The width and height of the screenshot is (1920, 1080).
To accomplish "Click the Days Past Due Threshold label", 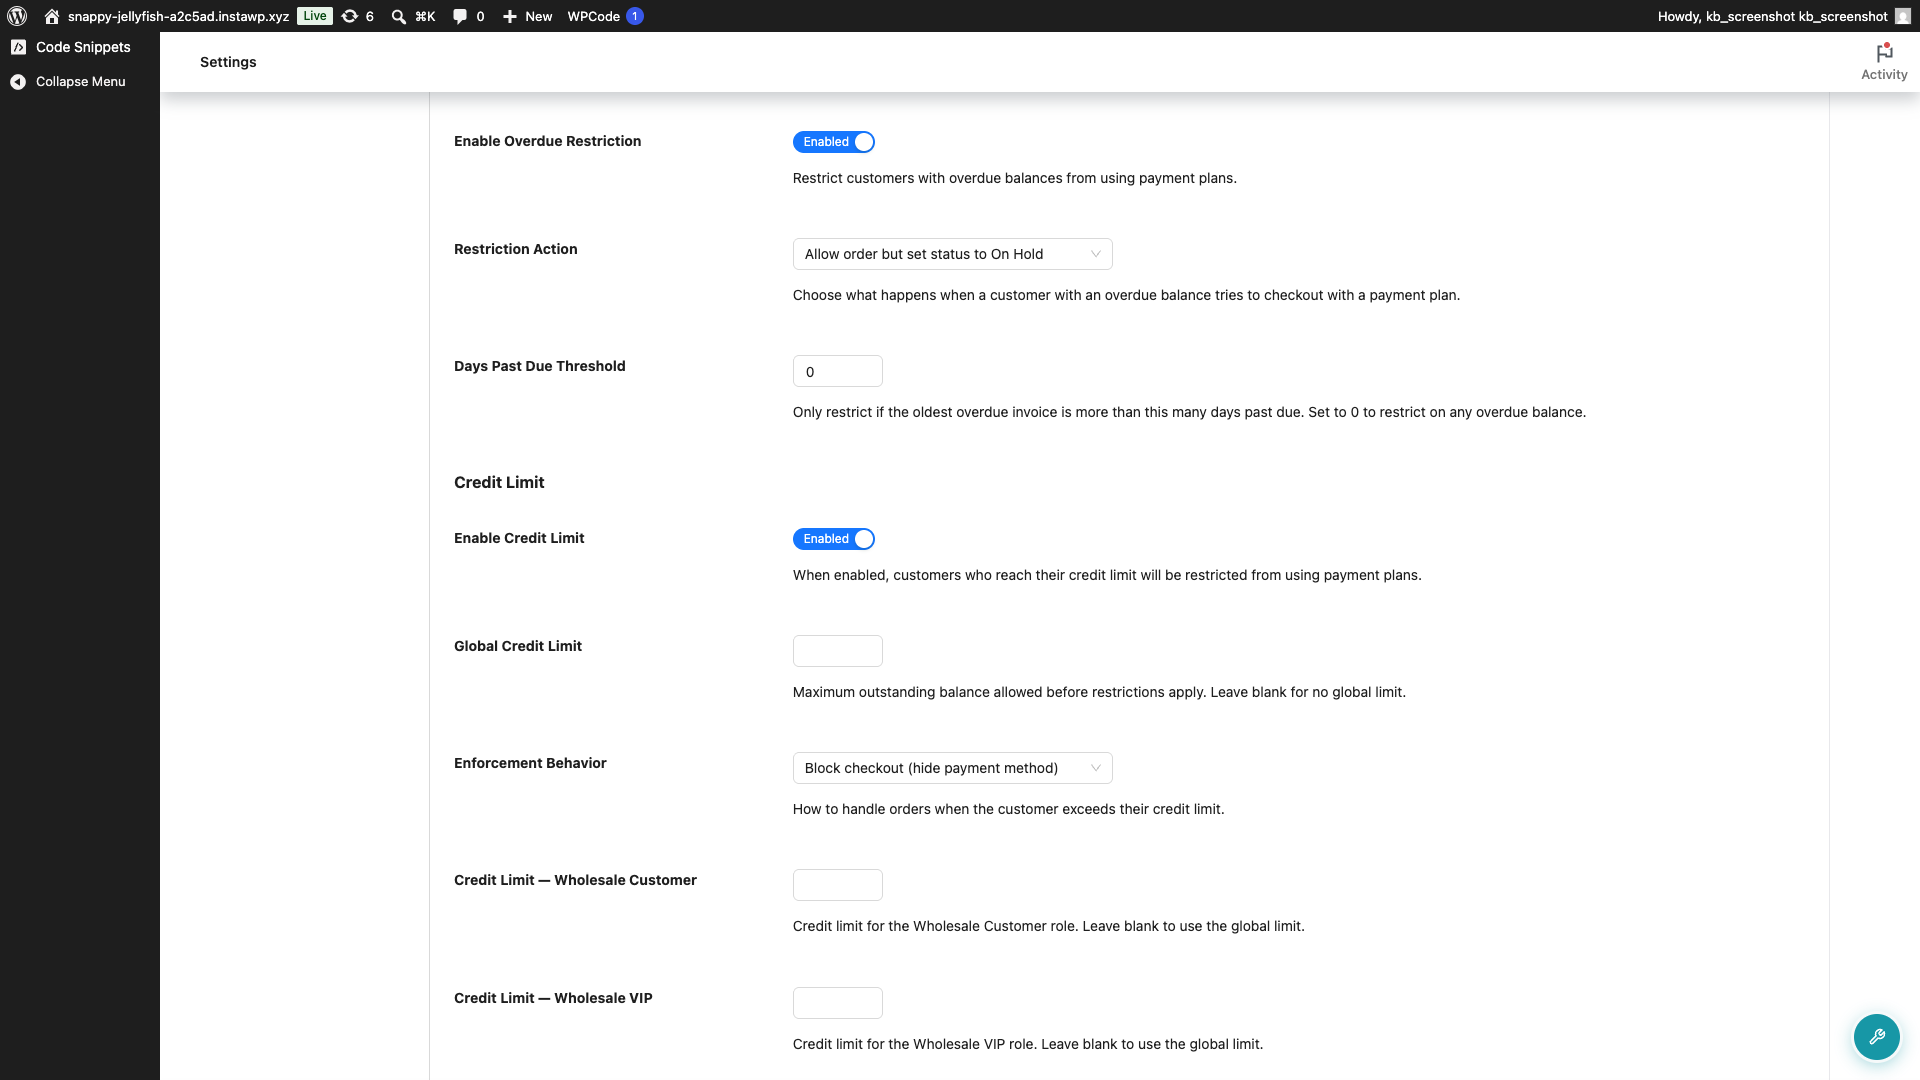I will [539, 366].
